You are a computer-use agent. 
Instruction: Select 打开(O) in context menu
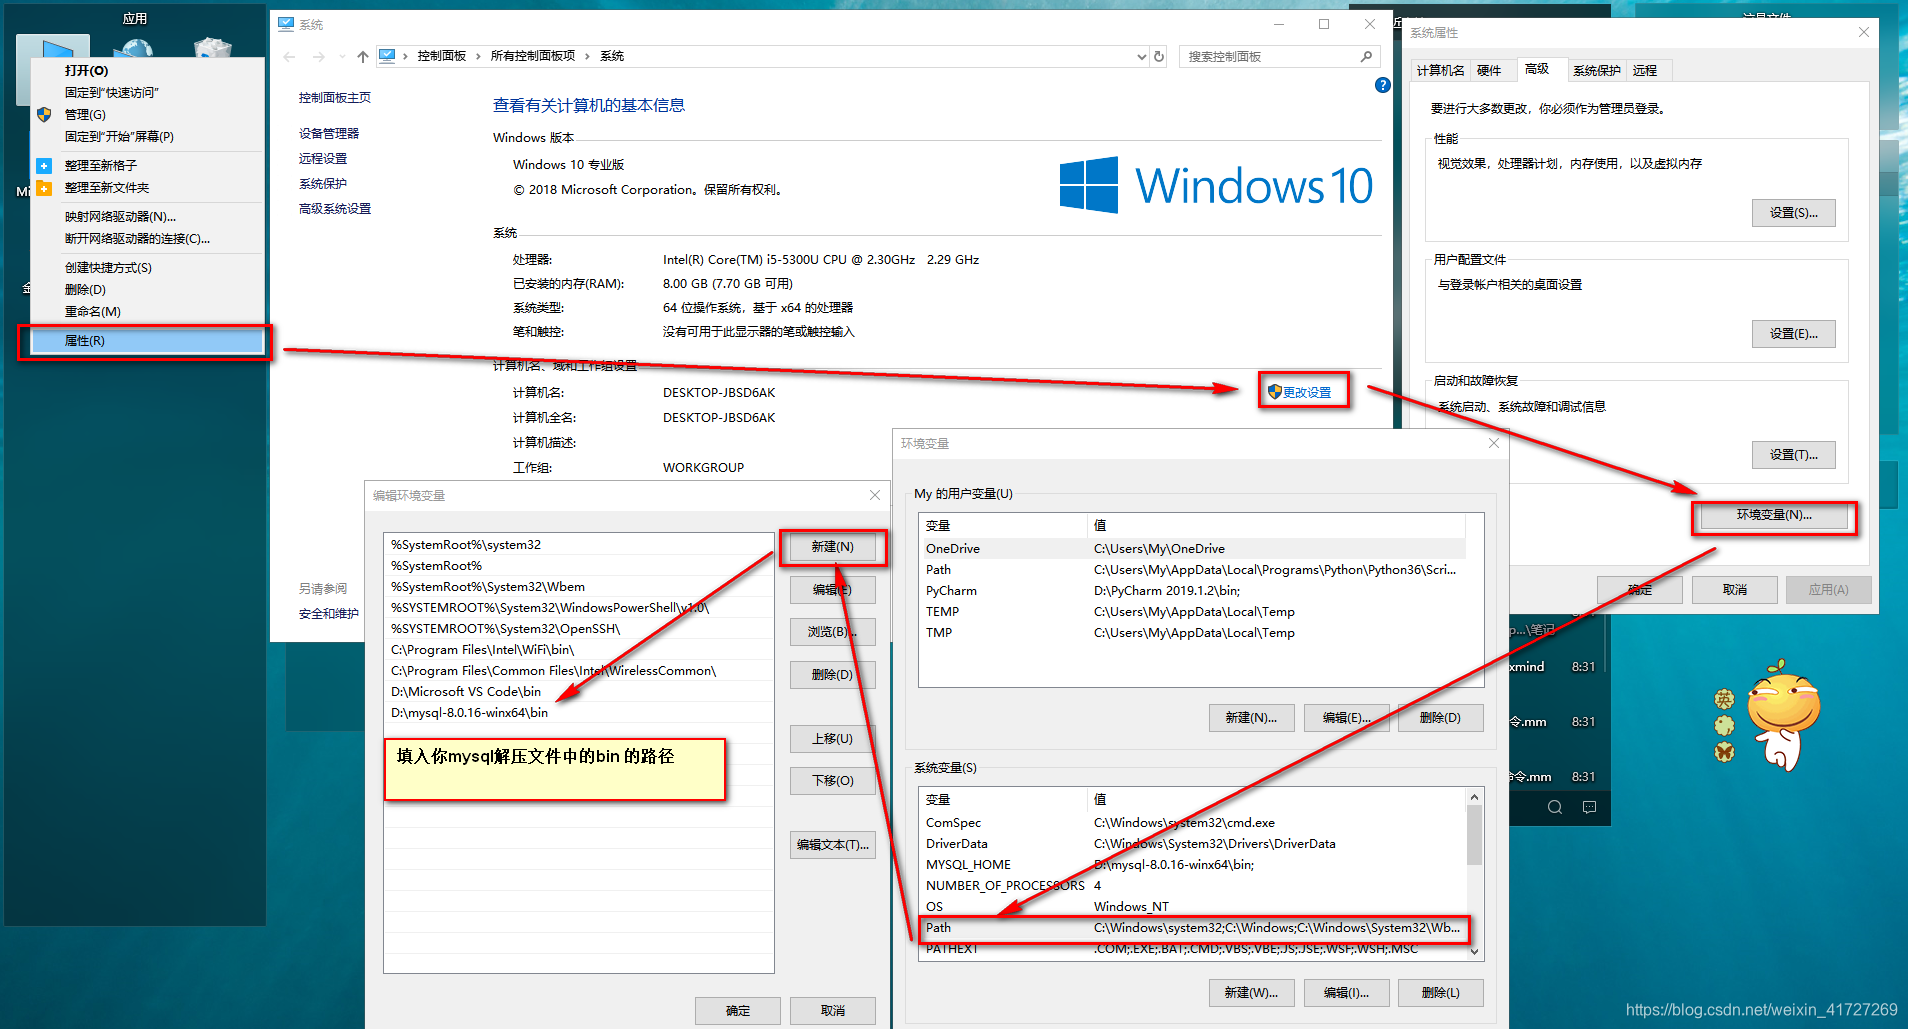click(148, 71)
